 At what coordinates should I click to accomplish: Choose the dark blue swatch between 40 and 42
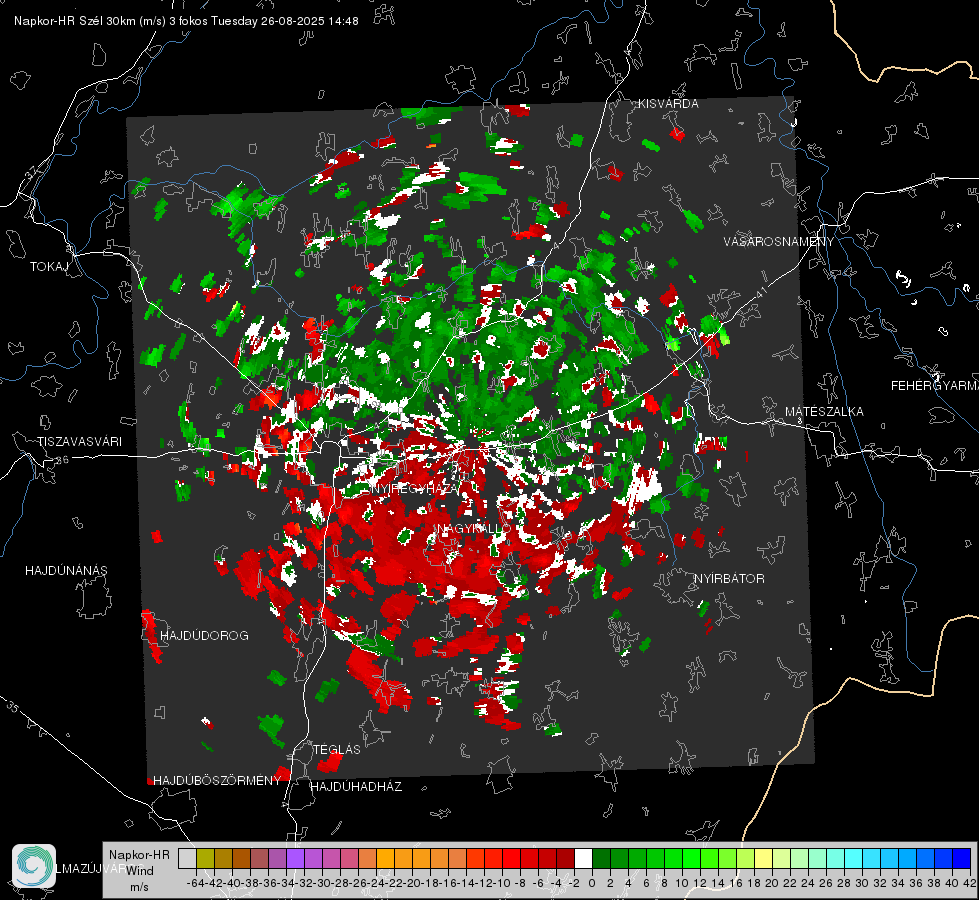coord(962,858)
